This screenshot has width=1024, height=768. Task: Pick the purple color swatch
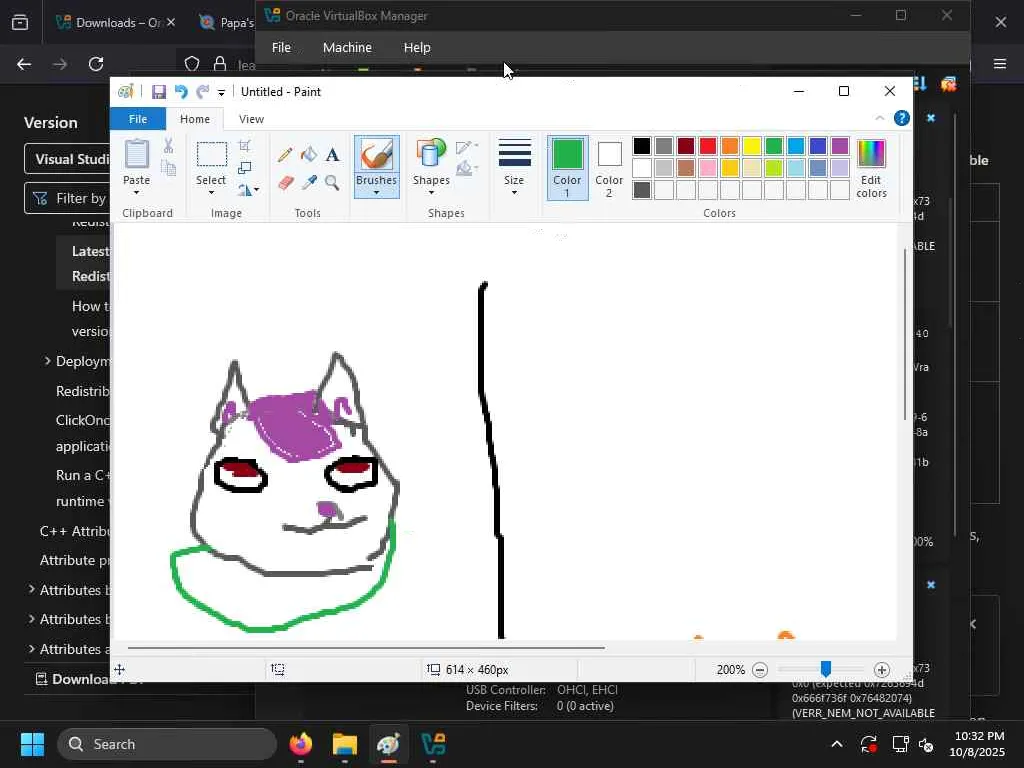point(840,146)
